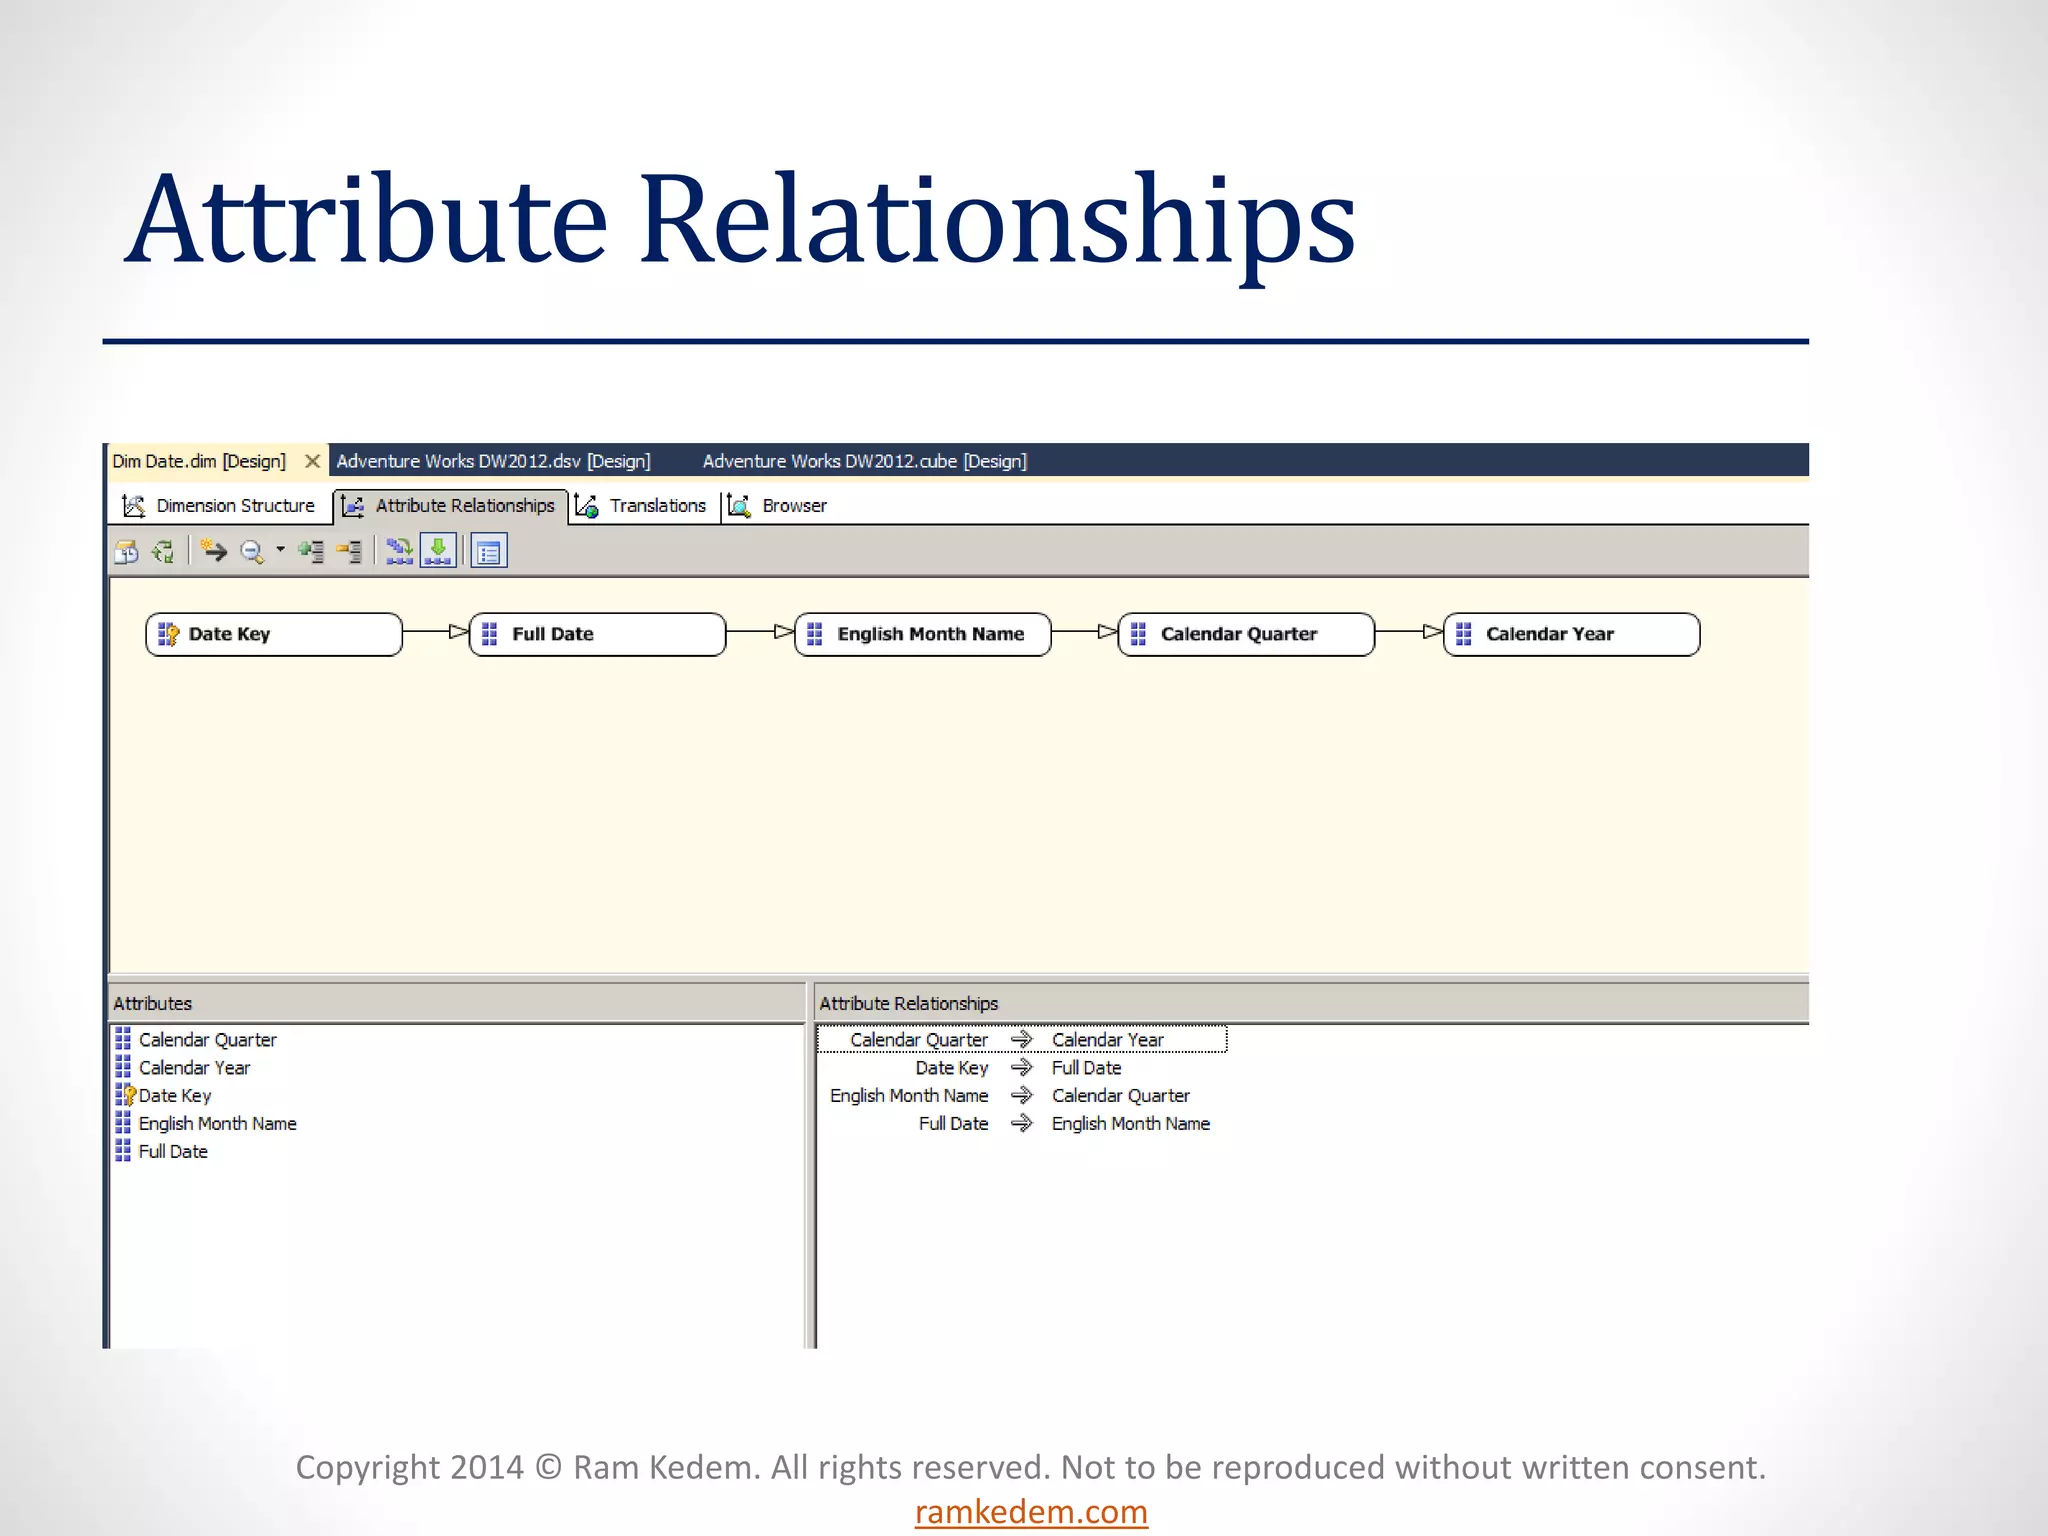The image size is (2048, 1536).
Task: Click the Expand All Nodes icon
Action: [312, 552]
